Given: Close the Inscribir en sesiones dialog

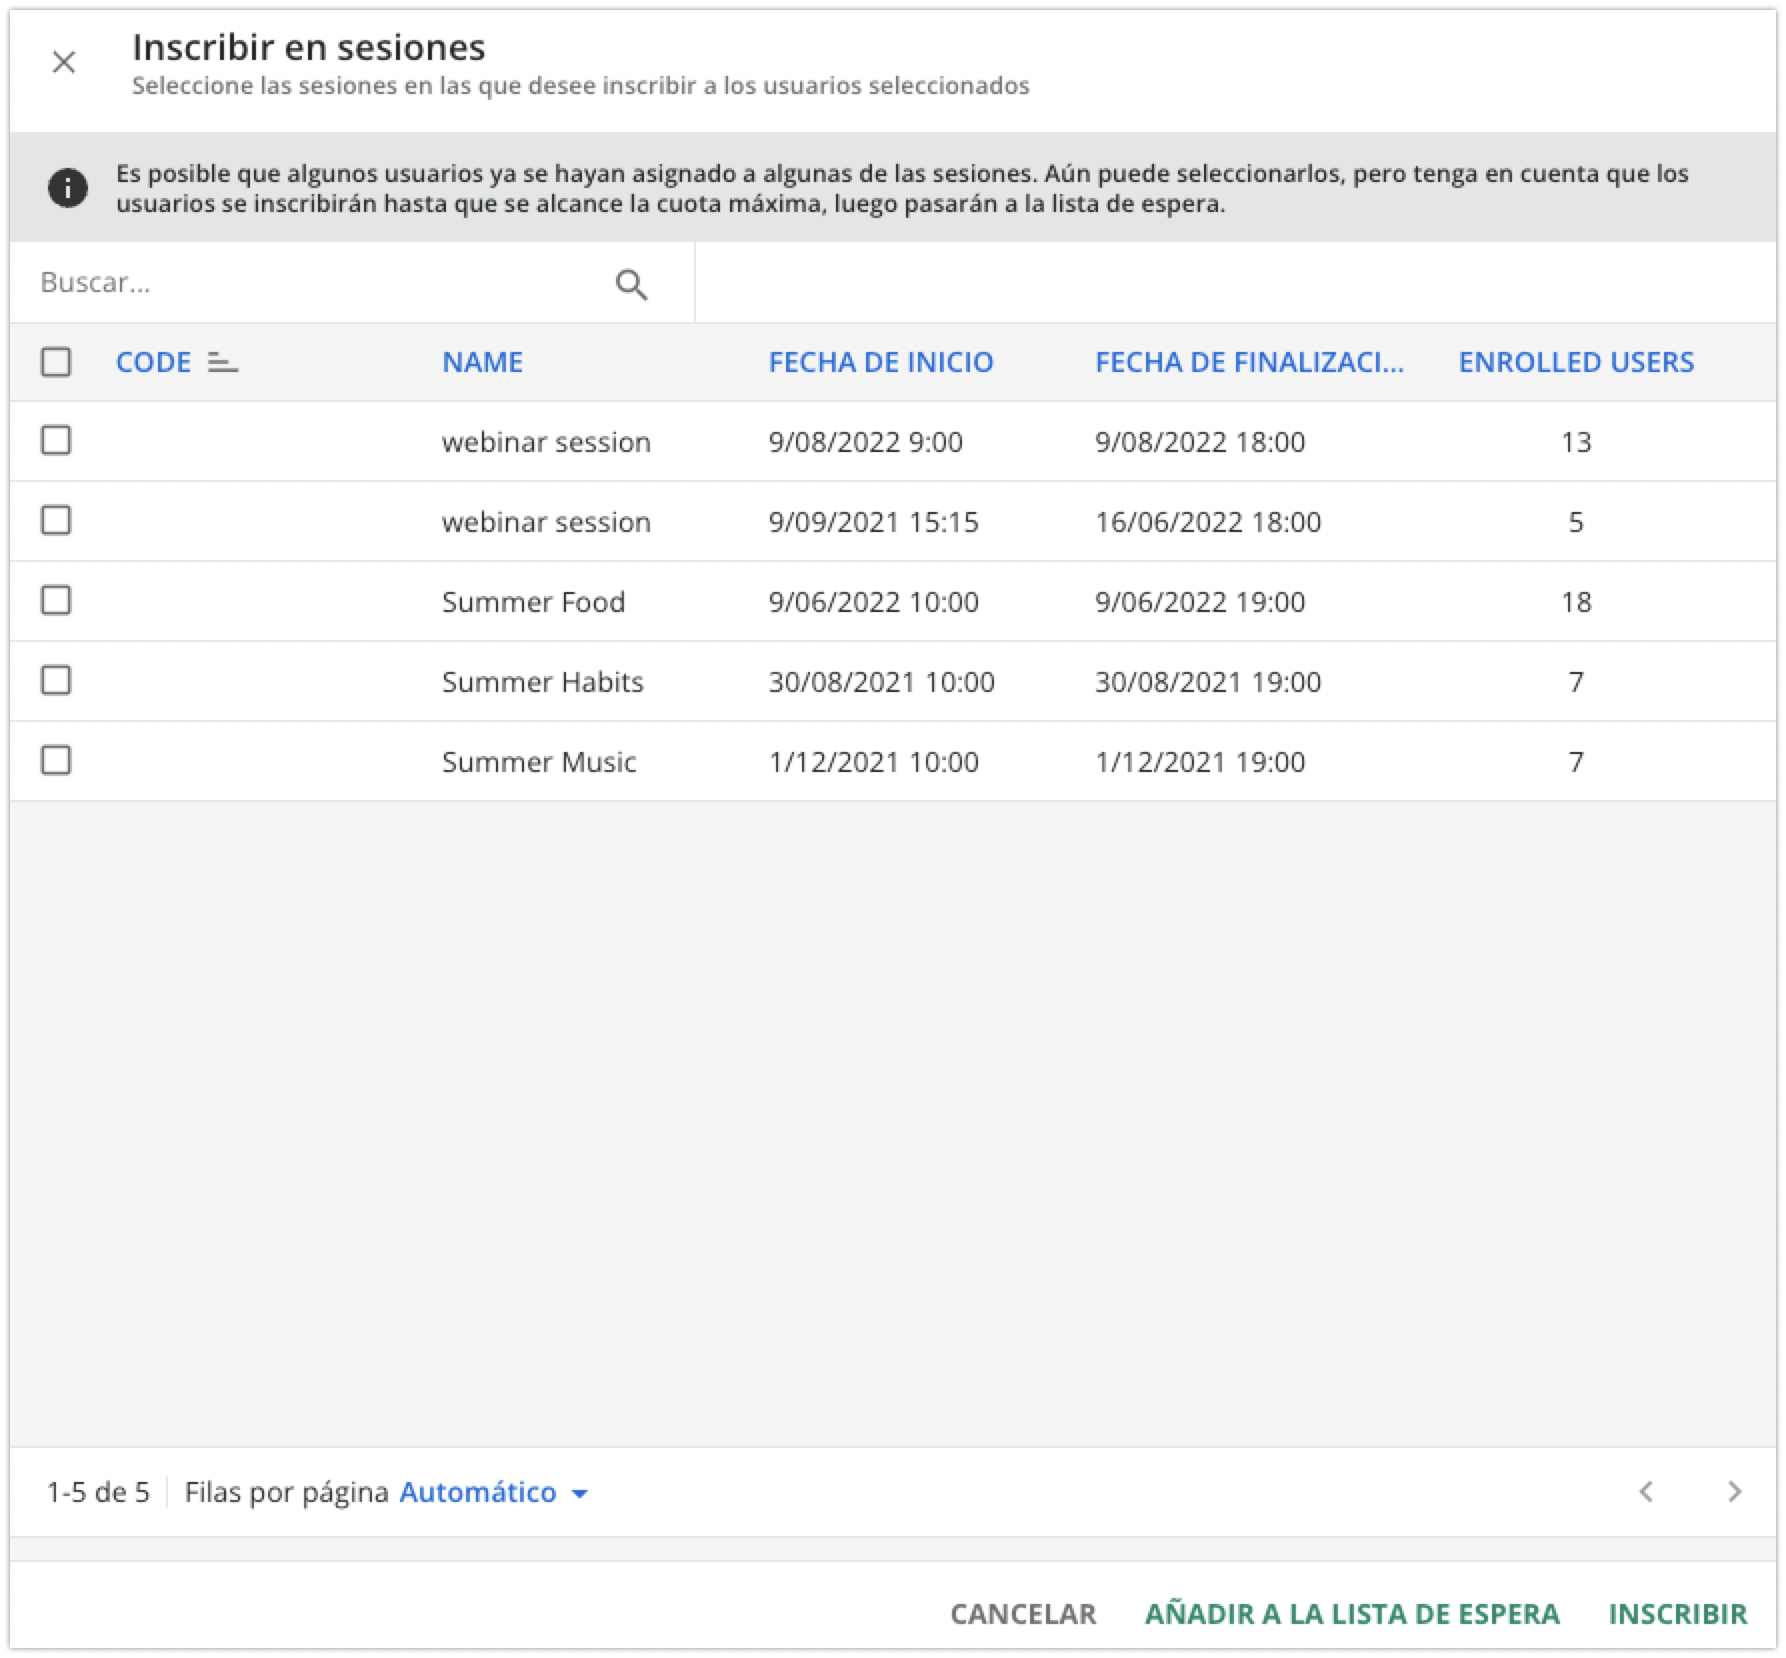Looking at the screenshot, I should click(x=64, y=62).
